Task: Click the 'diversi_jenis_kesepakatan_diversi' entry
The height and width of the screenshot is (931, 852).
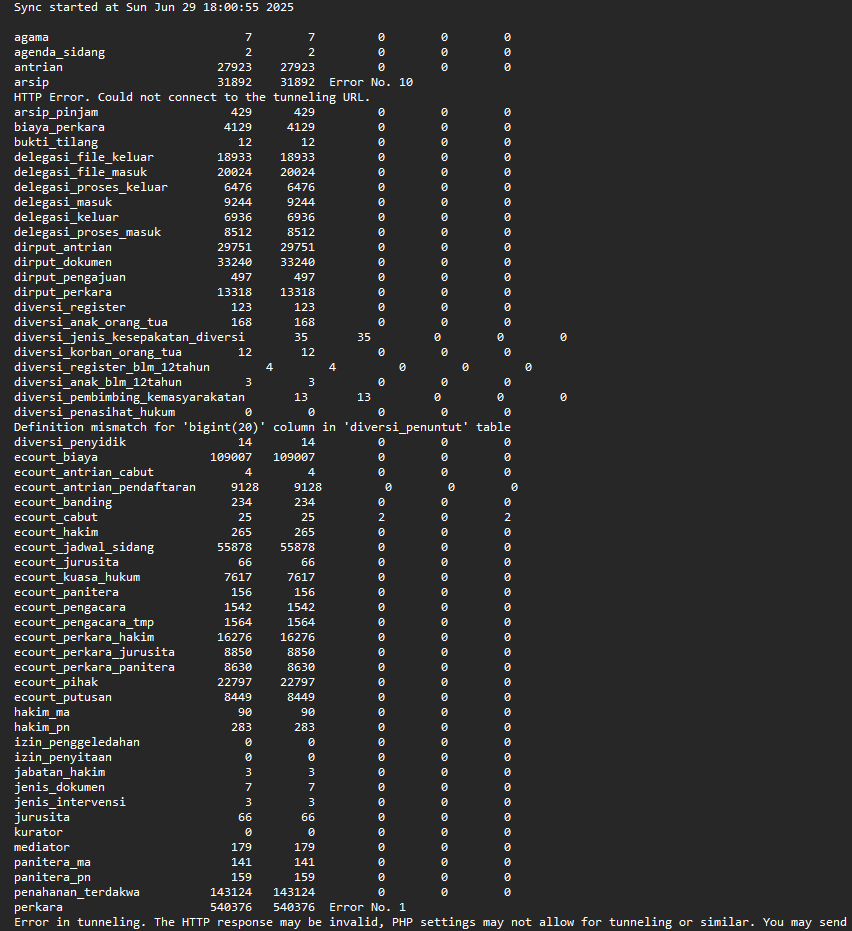Action: 129,337
